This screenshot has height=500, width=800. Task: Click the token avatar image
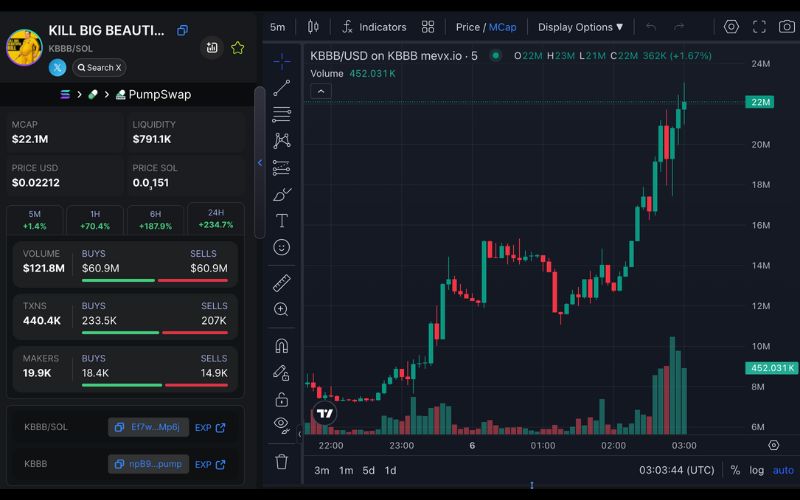tap(24, 47)
